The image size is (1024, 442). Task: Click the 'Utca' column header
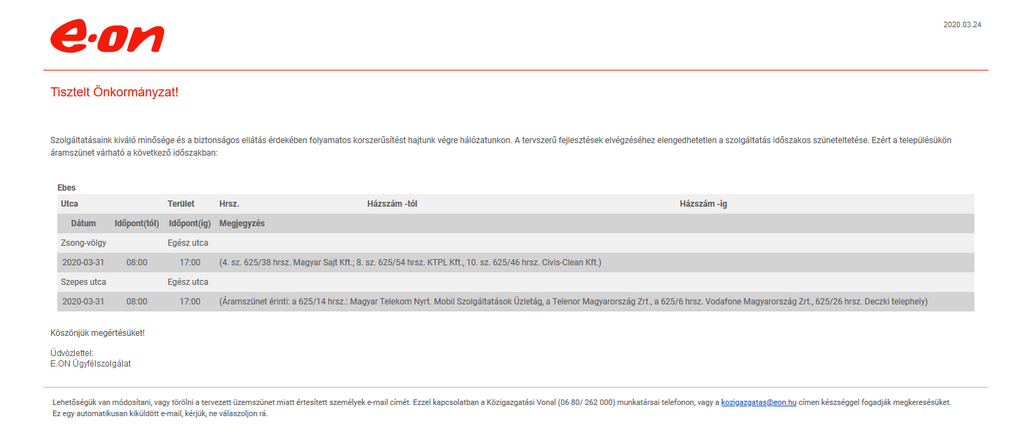pos(69,204)
